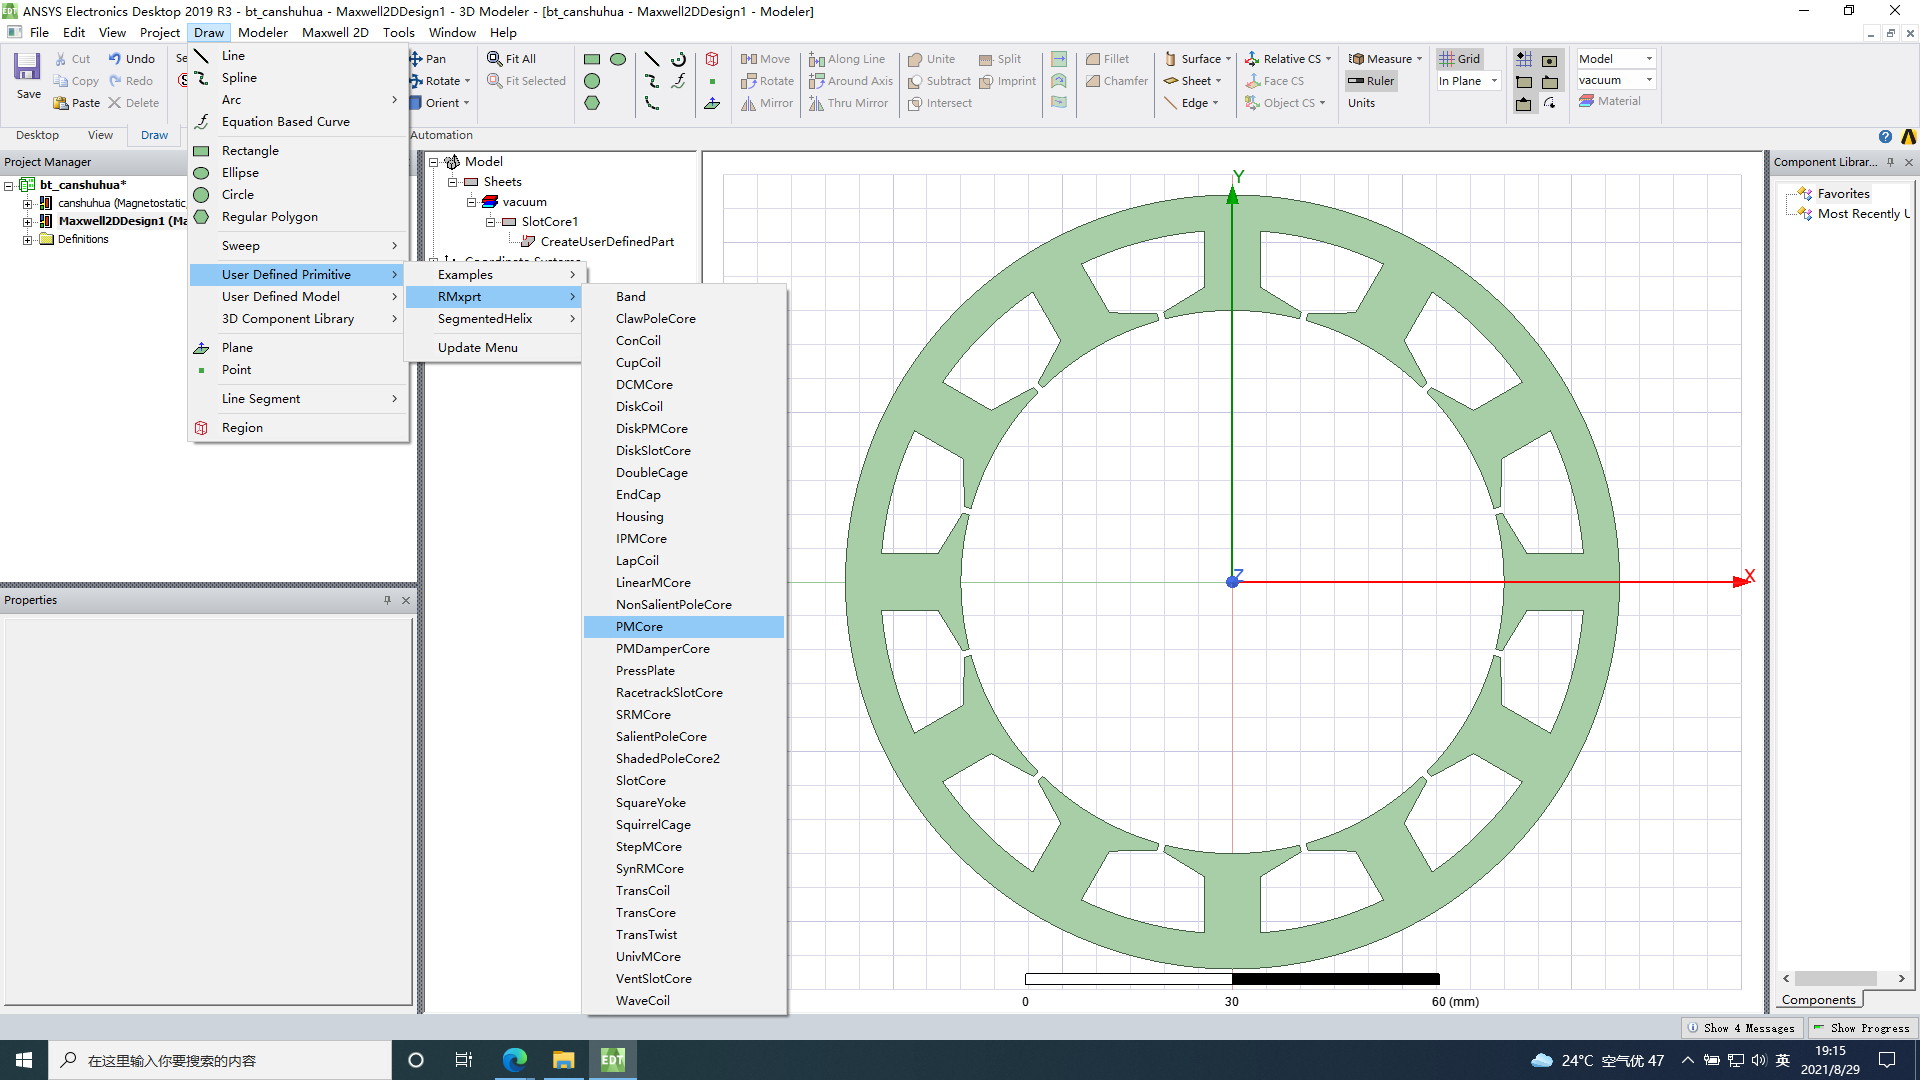Screen dimensions: 1920x1080
Task: Choose SlotCore primitive in the list
Action: pyautogui.click(x=640, y=781)
